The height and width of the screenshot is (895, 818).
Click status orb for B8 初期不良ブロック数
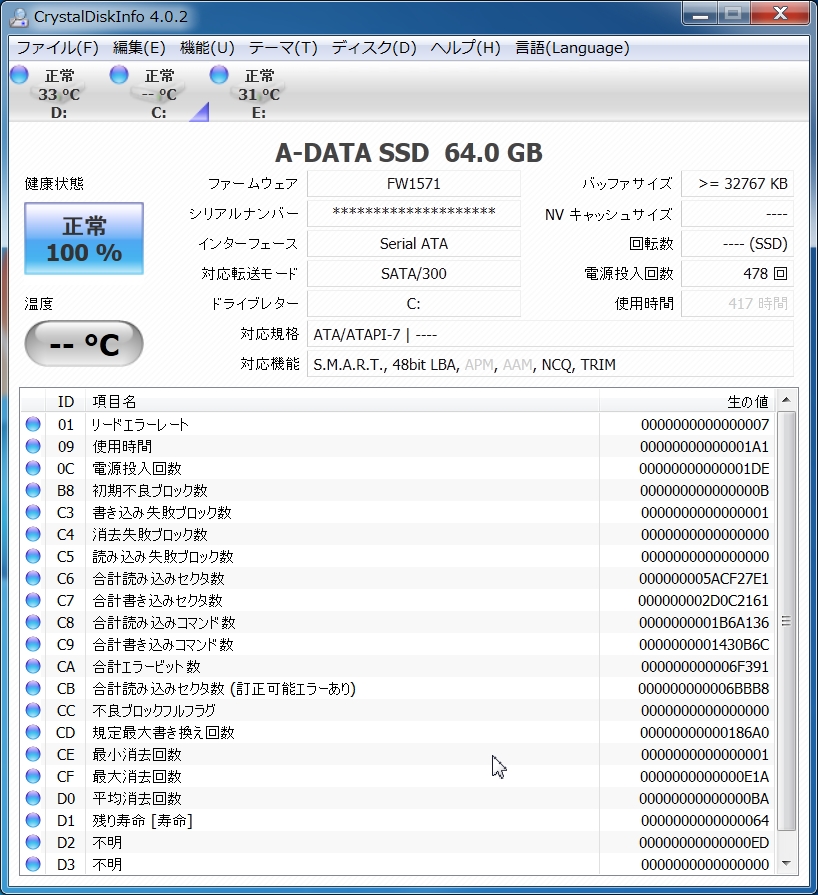pos(33,490)
